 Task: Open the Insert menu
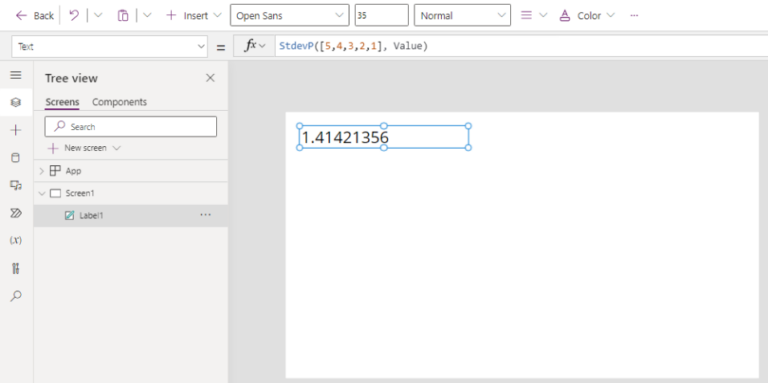(x=194, y=16)
